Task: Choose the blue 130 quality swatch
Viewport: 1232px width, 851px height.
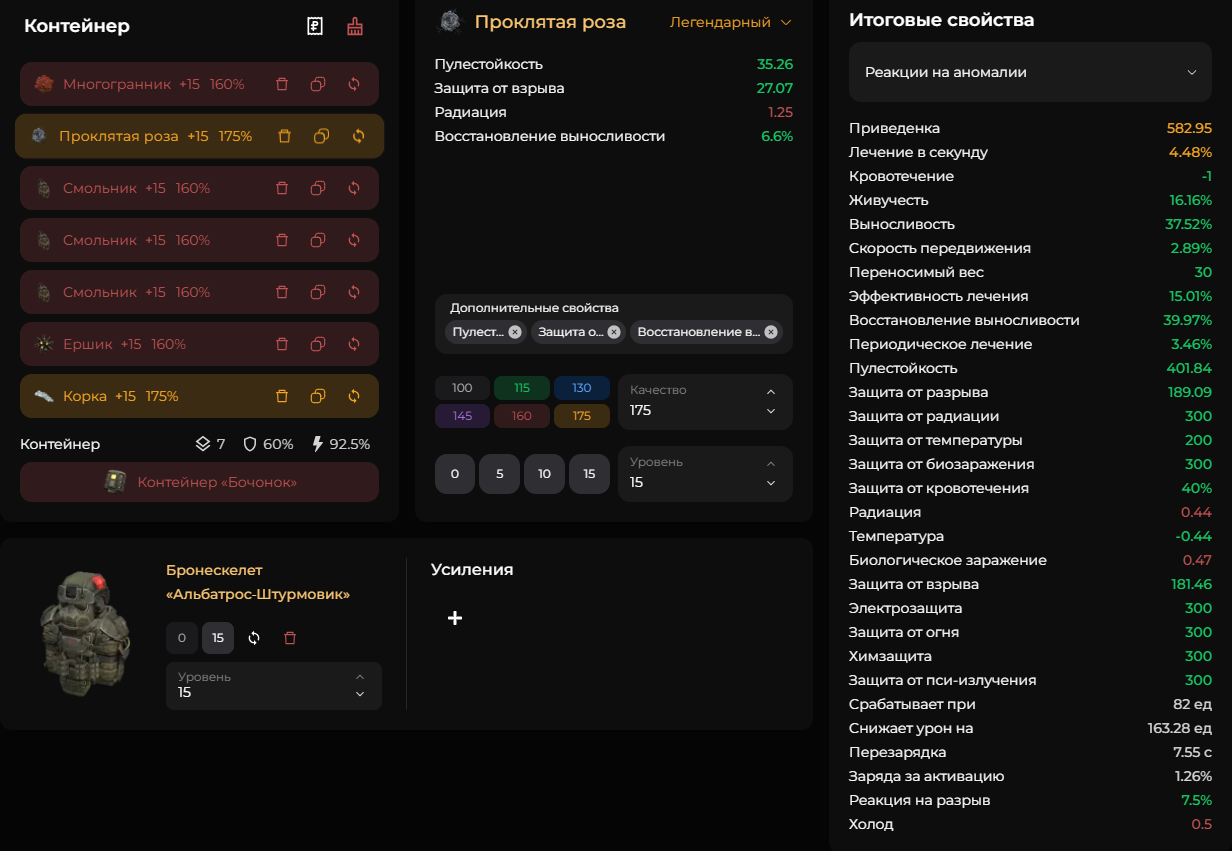Action: pos(582,388)
